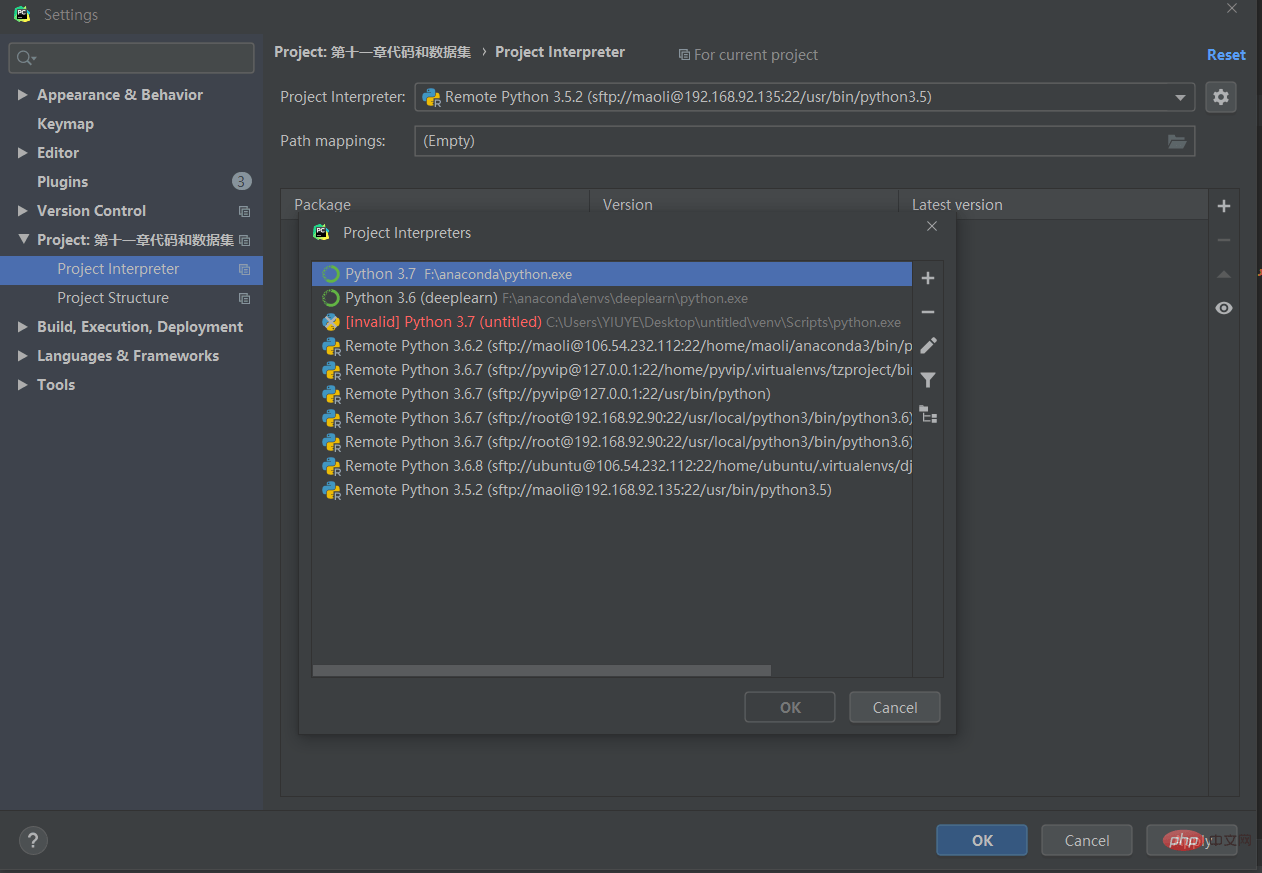Open the Plugins settings page
1262x873 pixels.
click(x=63, y=182)
